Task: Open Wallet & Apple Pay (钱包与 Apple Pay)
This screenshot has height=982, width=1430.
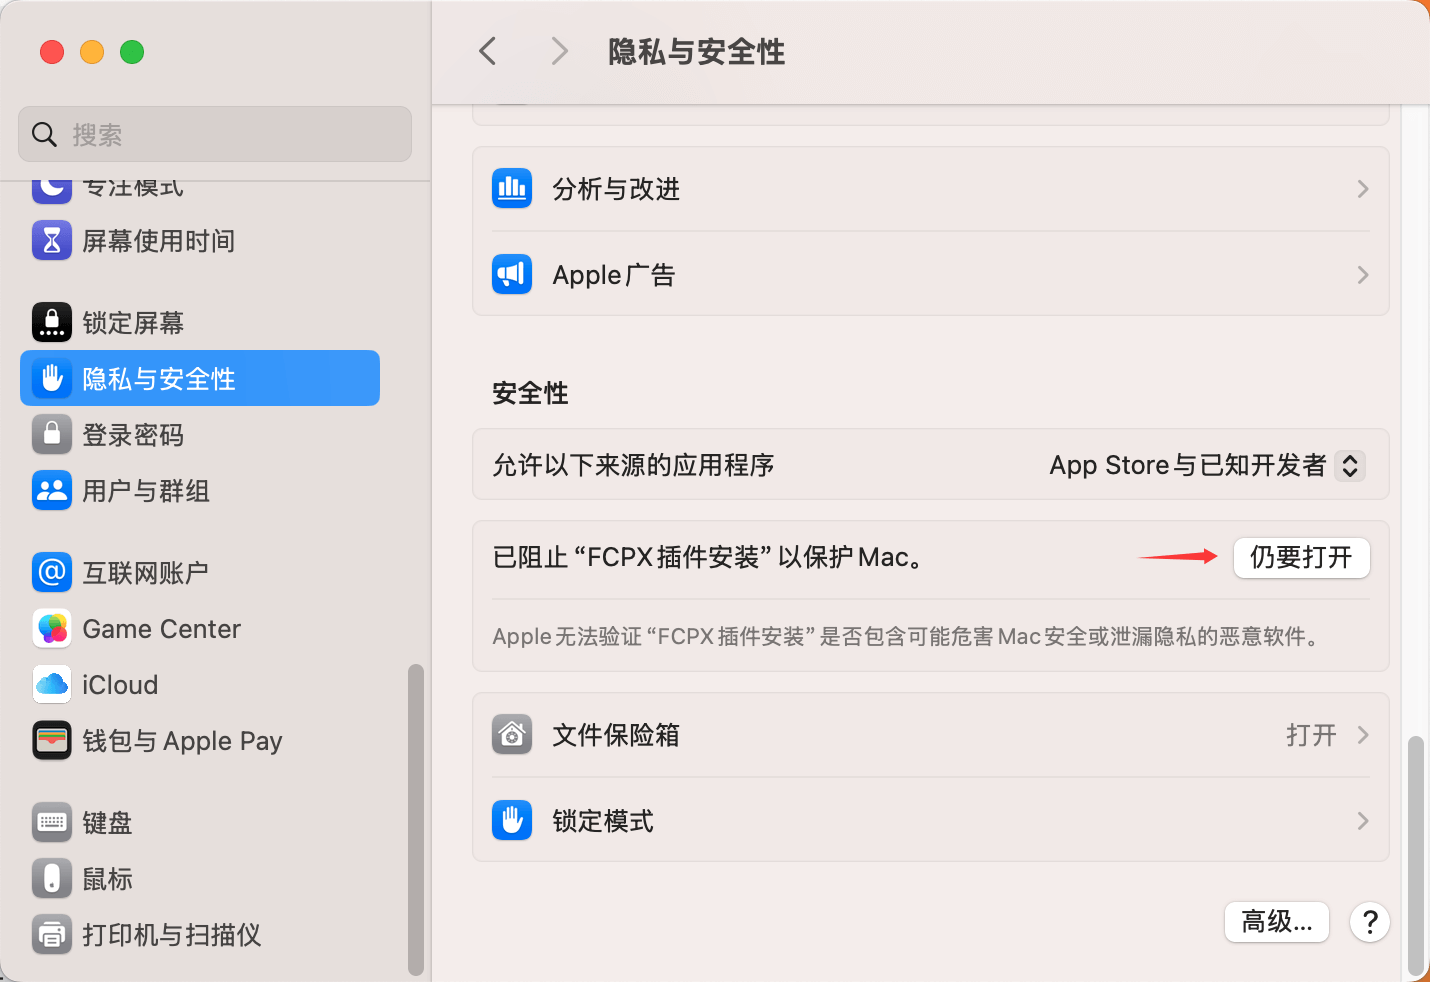Action: [182, 741]
